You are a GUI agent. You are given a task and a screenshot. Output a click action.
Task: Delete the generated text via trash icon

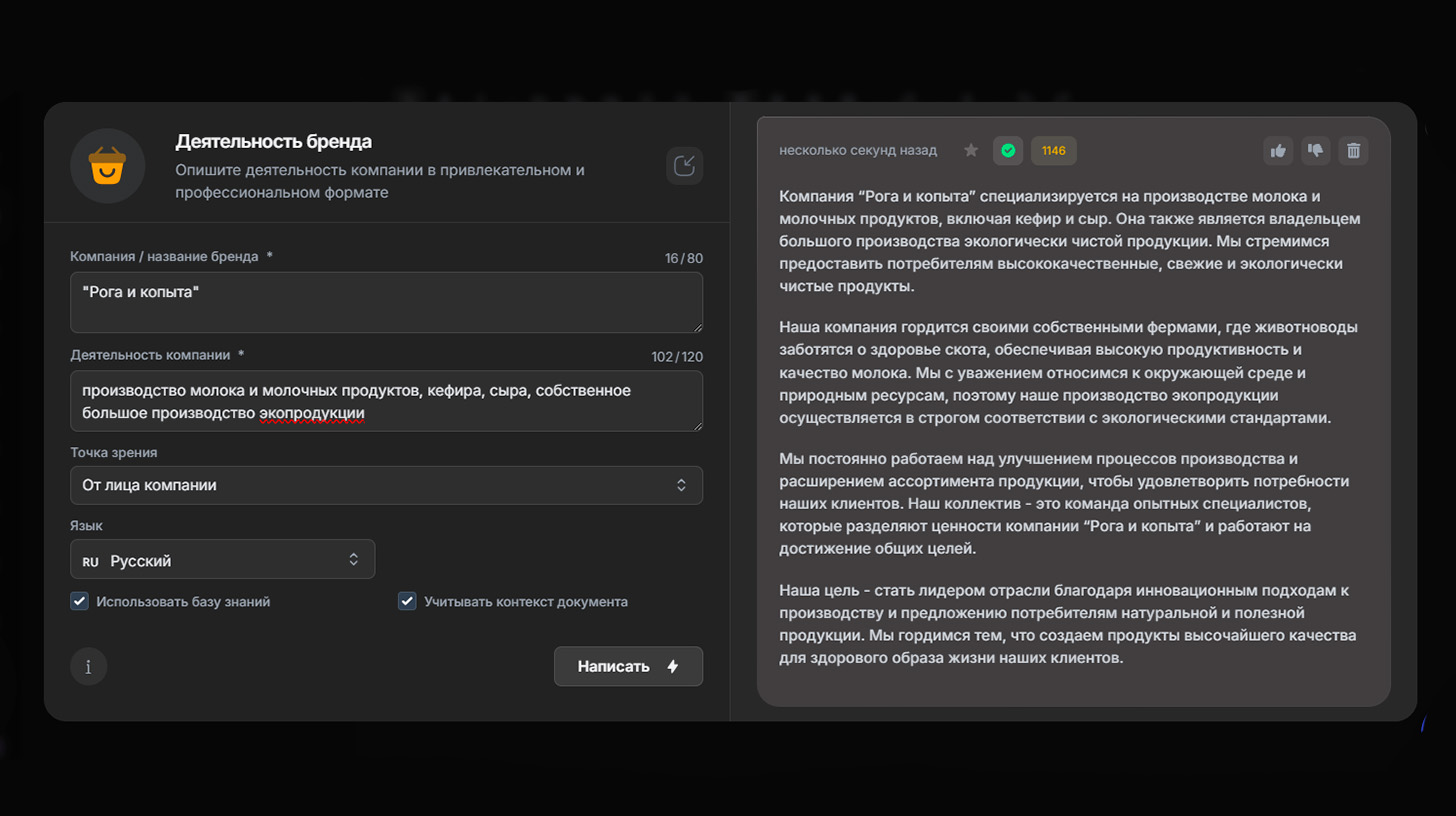1354,151
